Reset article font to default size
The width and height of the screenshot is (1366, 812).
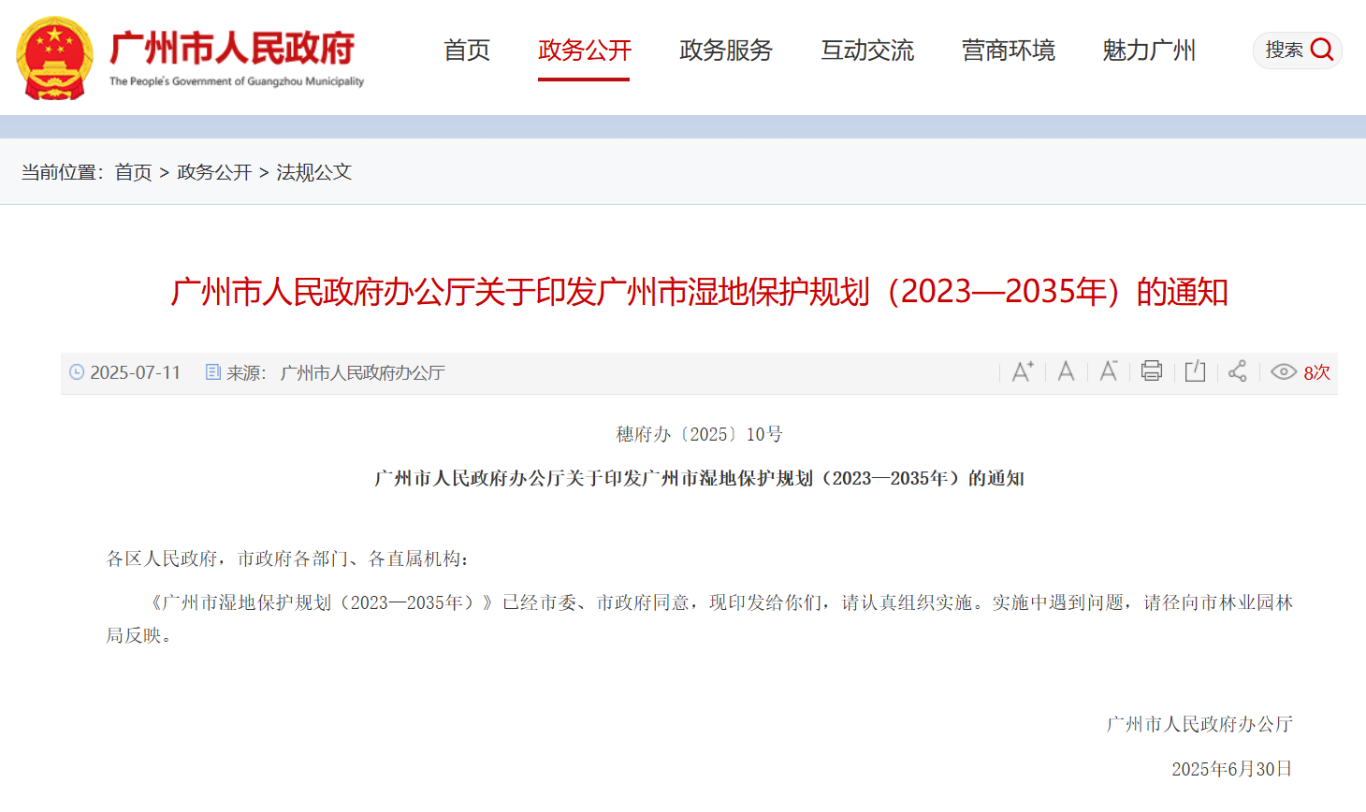1066,372
